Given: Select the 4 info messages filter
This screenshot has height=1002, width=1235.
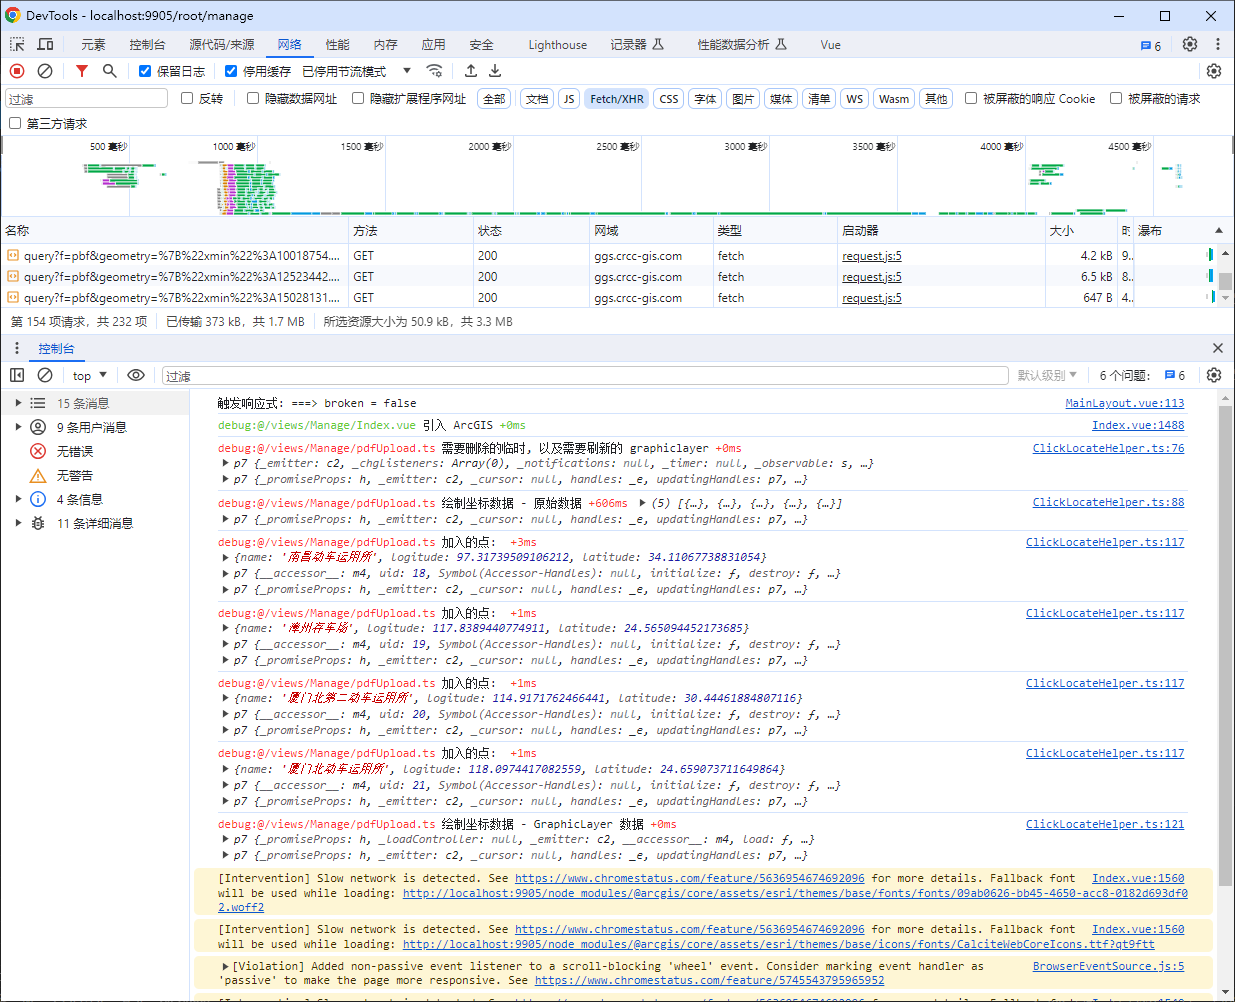Looking at the screenshot, I should (x=79, y=499).
